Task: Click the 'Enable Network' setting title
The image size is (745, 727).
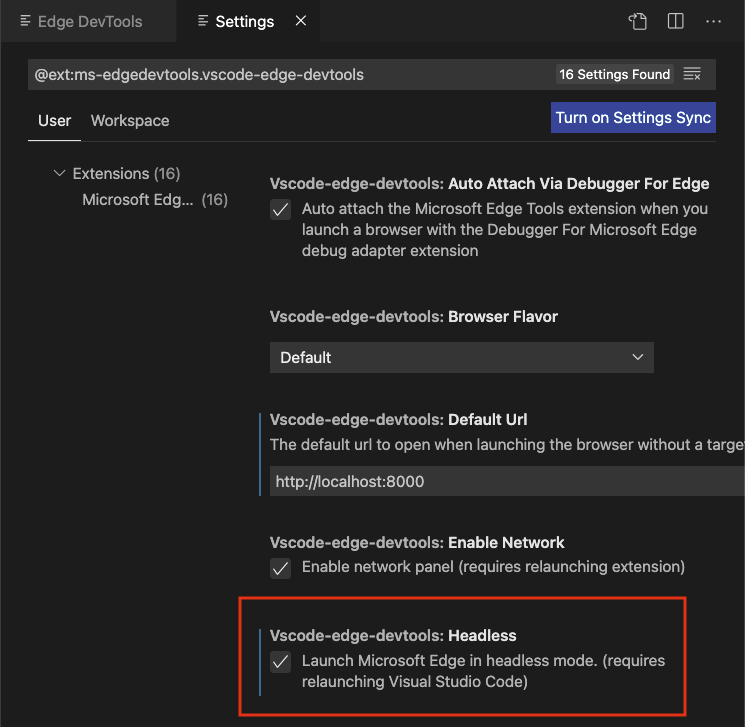Action: (x=417, y=543)
